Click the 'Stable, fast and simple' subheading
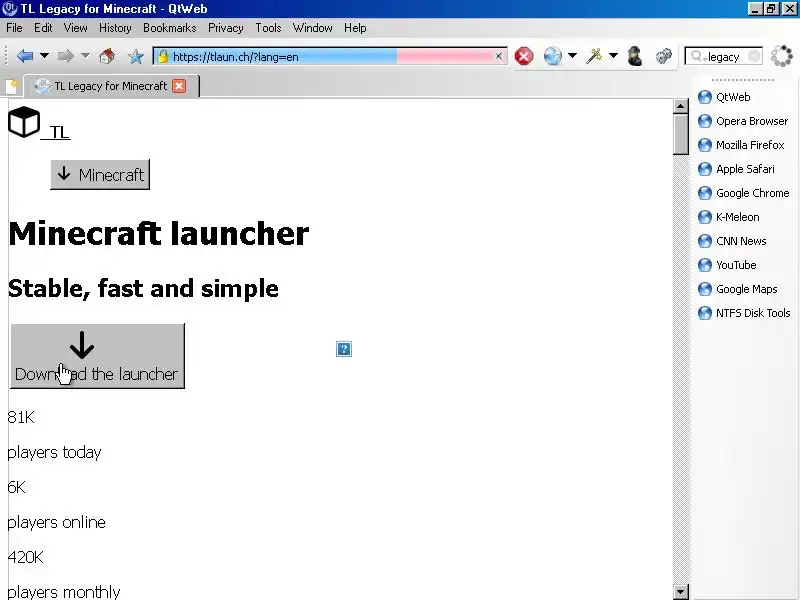Viewport: 800px width, 600px height. pos(143,289)
